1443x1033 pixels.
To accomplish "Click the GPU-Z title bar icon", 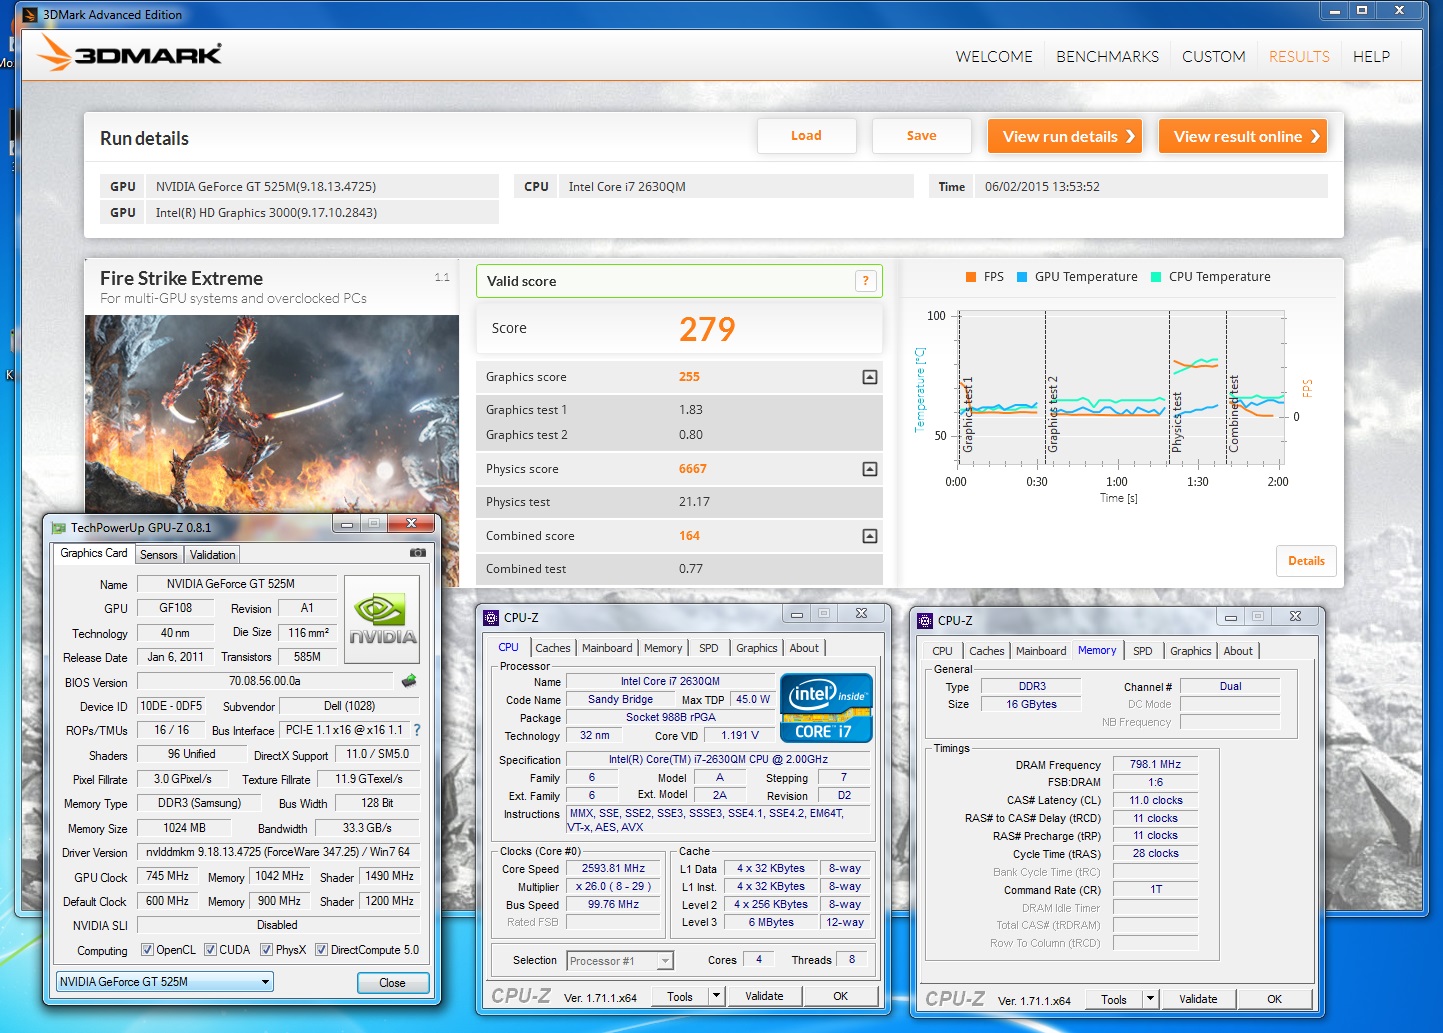I will coord(59,527).
